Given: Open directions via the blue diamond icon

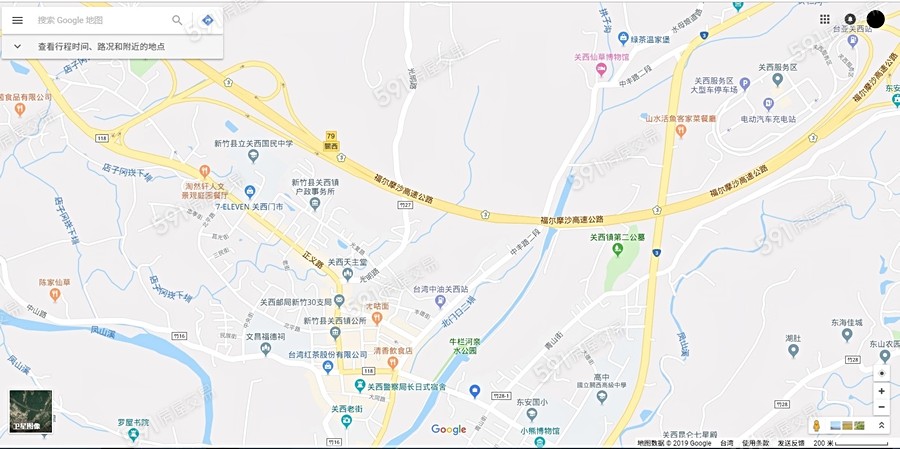Looking at the screenshot, I should click(x=208, y=20).
